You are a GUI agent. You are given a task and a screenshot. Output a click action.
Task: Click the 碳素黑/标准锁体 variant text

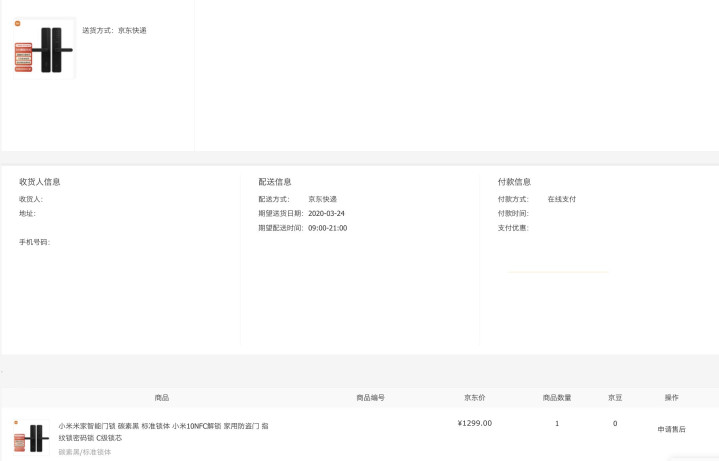pos(85,452)
